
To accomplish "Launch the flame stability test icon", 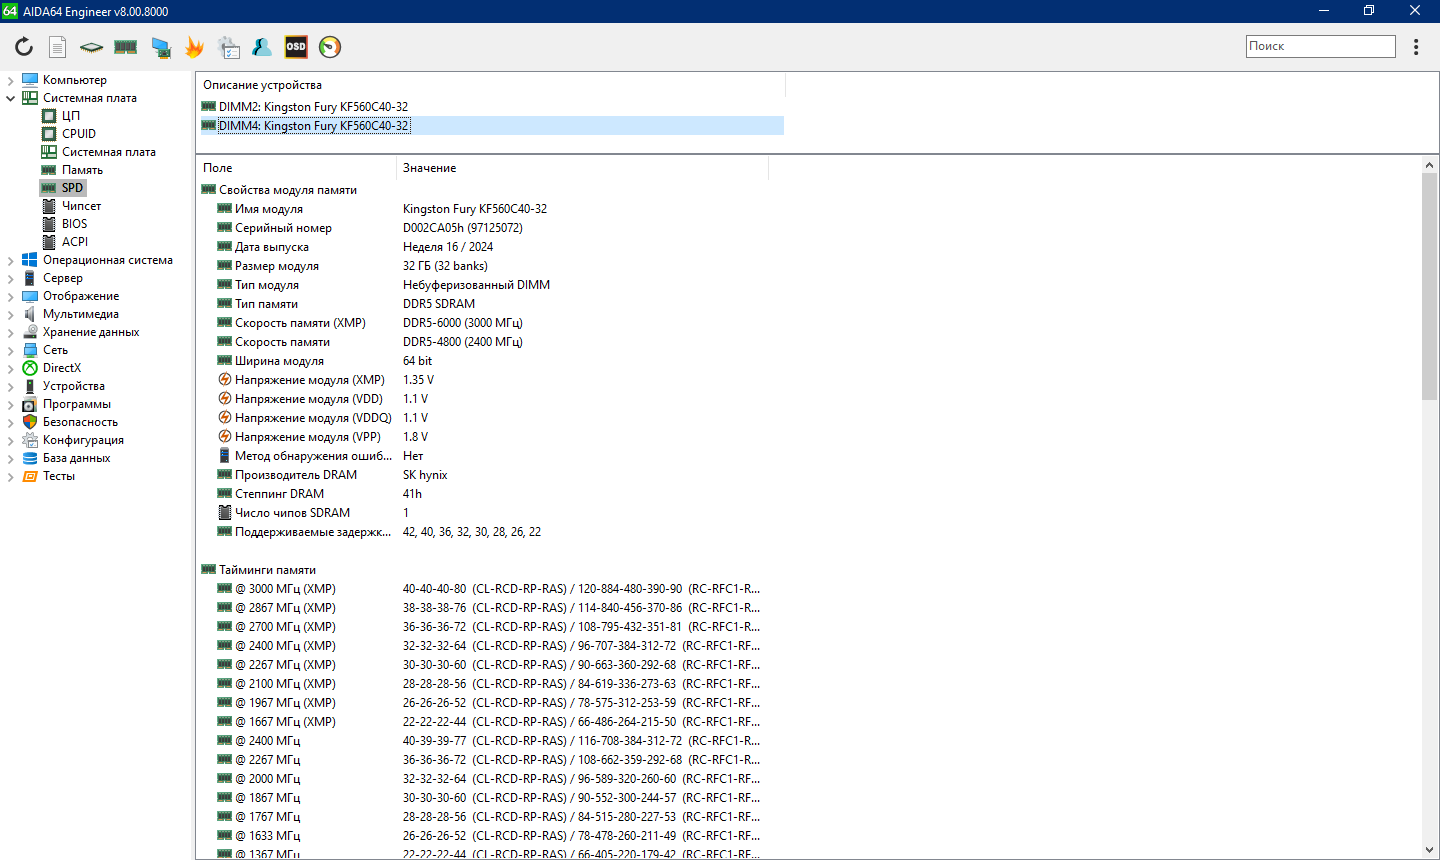I will pyautogui.click(x=194, y=47).
